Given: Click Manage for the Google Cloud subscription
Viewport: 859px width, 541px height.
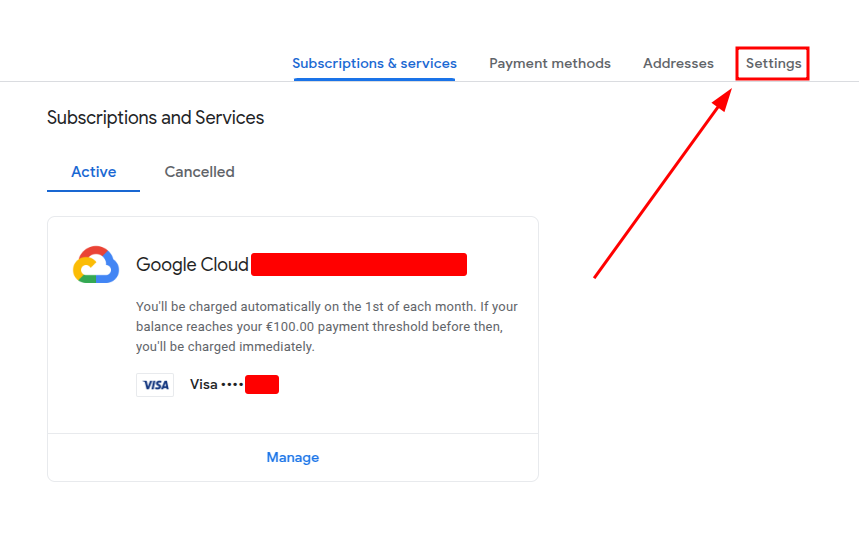Looking at the screenshot, I should pos(293,457).
